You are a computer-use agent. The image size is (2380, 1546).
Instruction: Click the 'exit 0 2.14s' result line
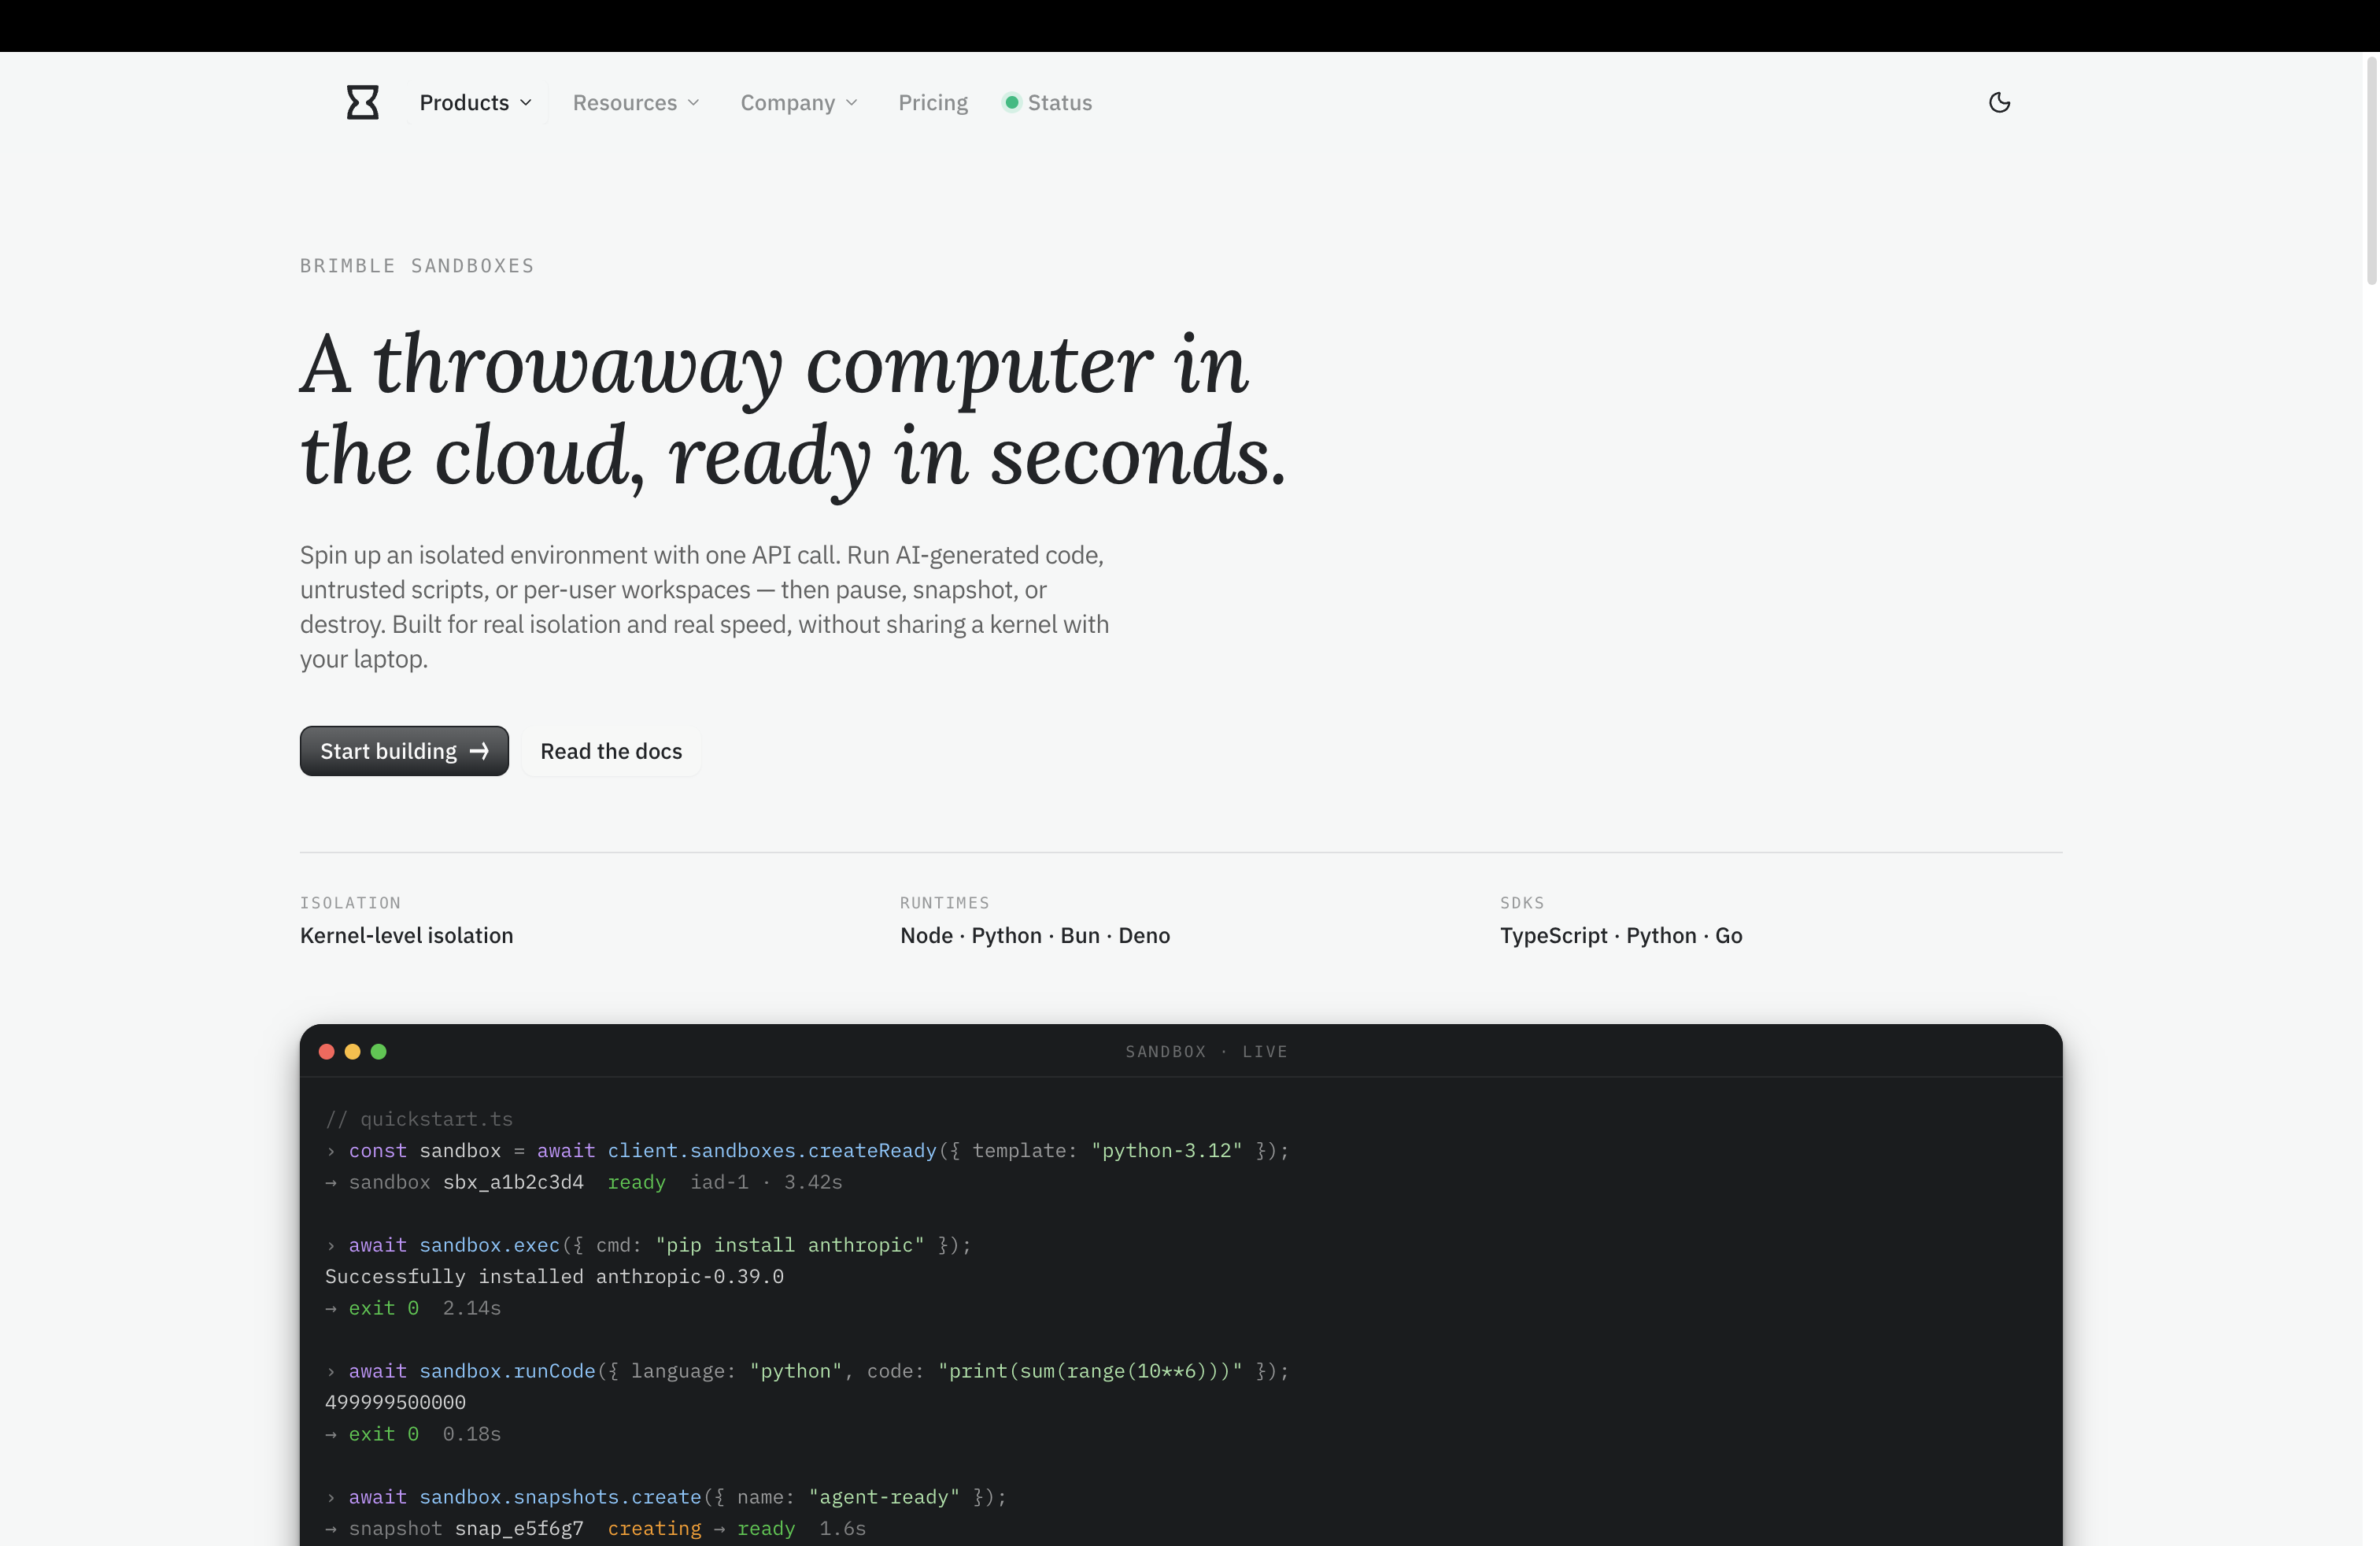tap(413, 1308)
